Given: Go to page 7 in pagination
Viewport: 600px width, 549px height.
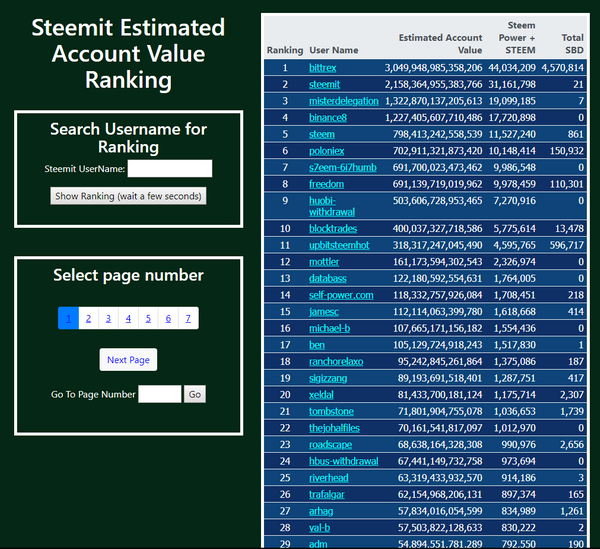Looking at the screenshot, I should 188,318.
